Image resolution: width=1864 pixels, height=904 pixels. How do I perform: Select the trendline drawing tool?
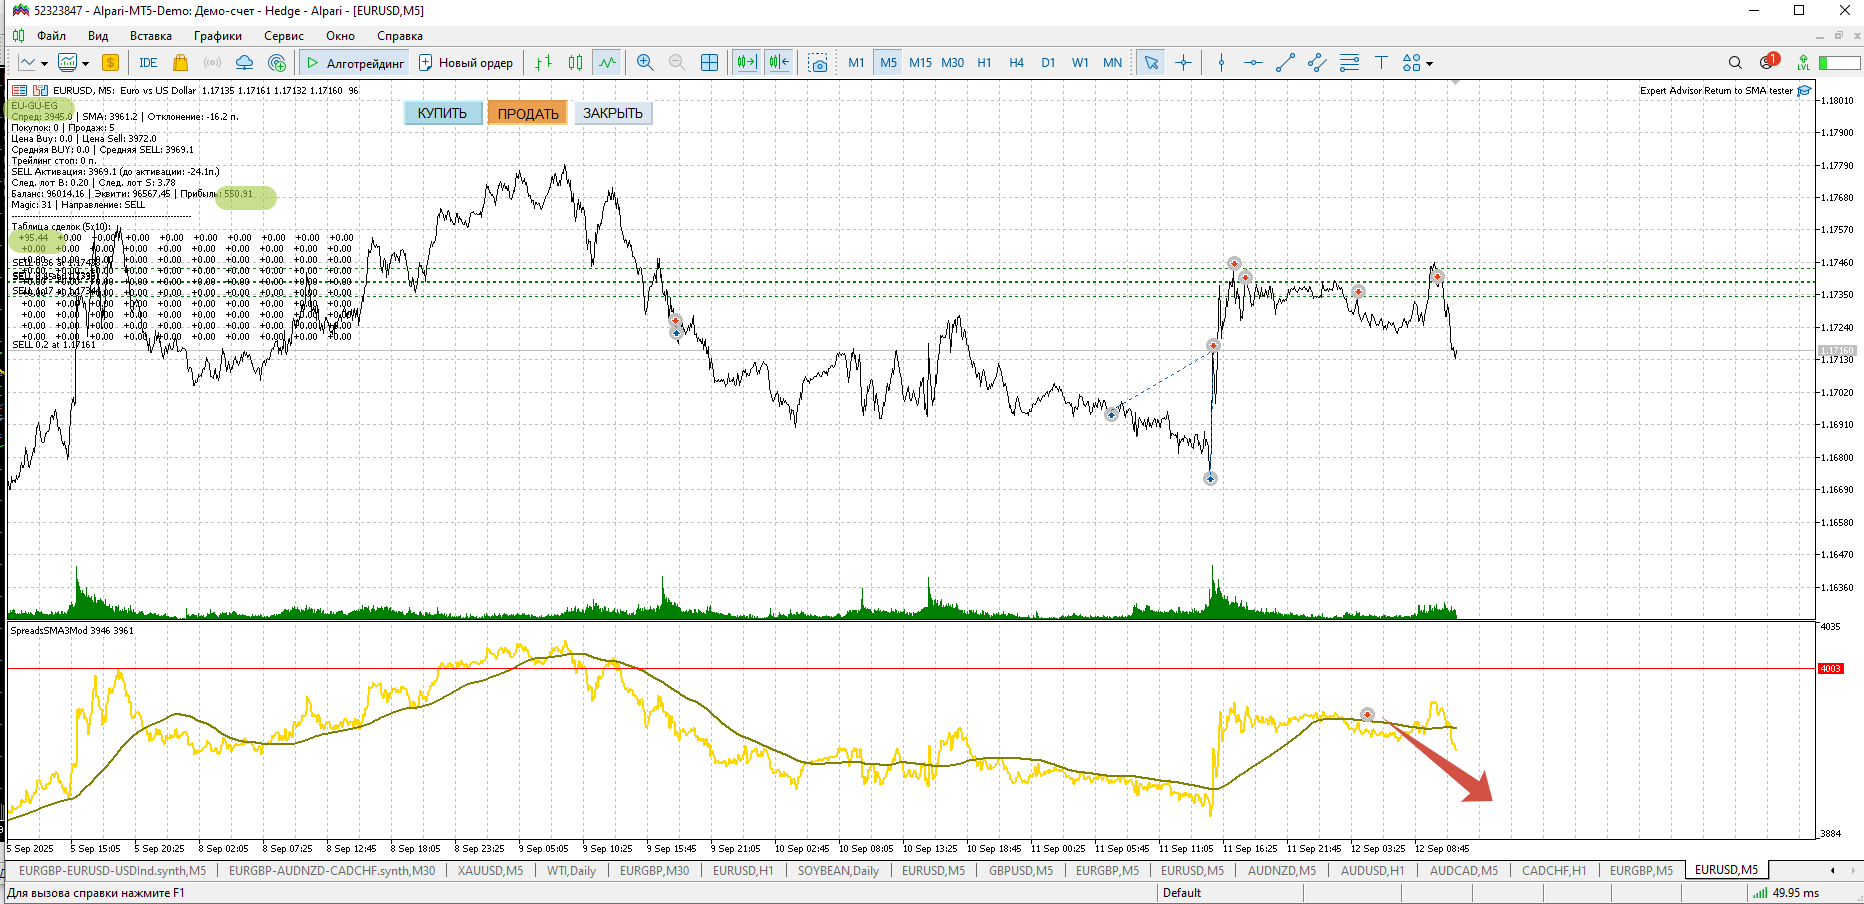[1285, 63]
